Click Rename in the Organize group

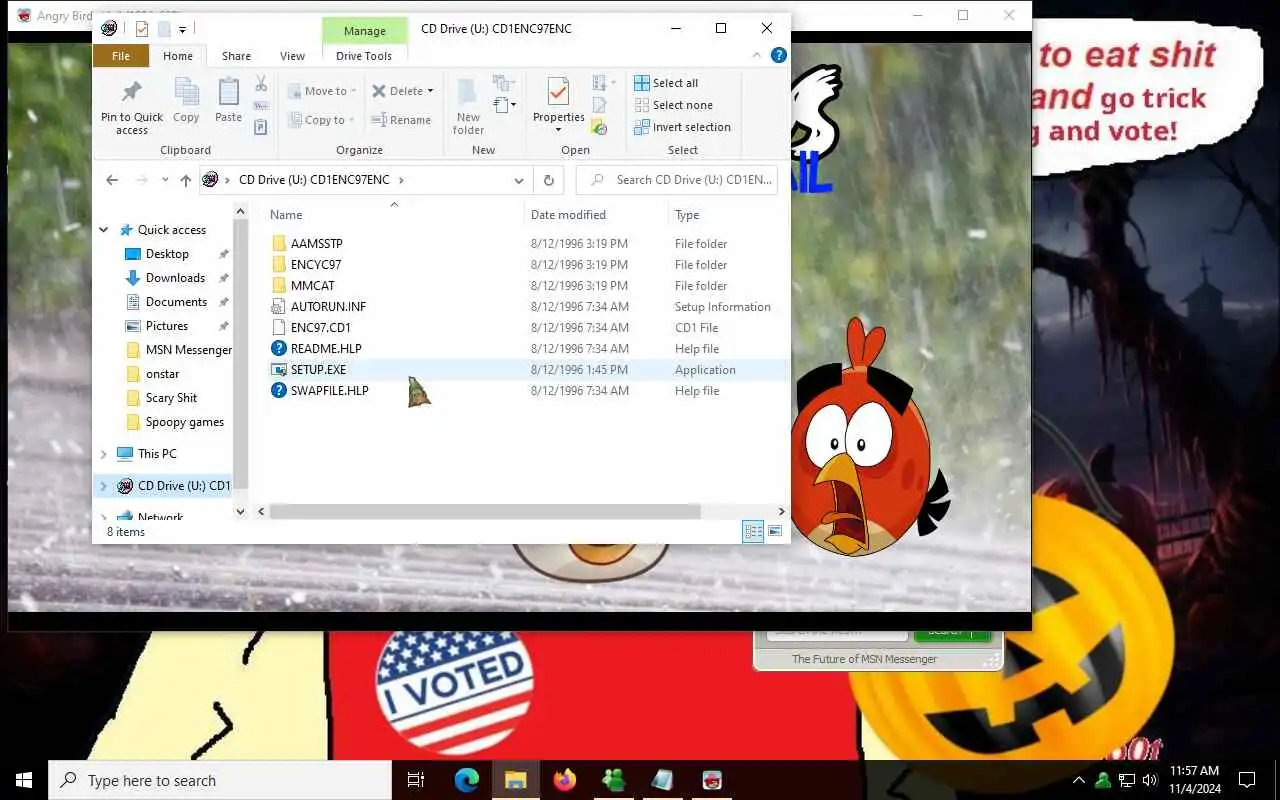coord(401,120)
